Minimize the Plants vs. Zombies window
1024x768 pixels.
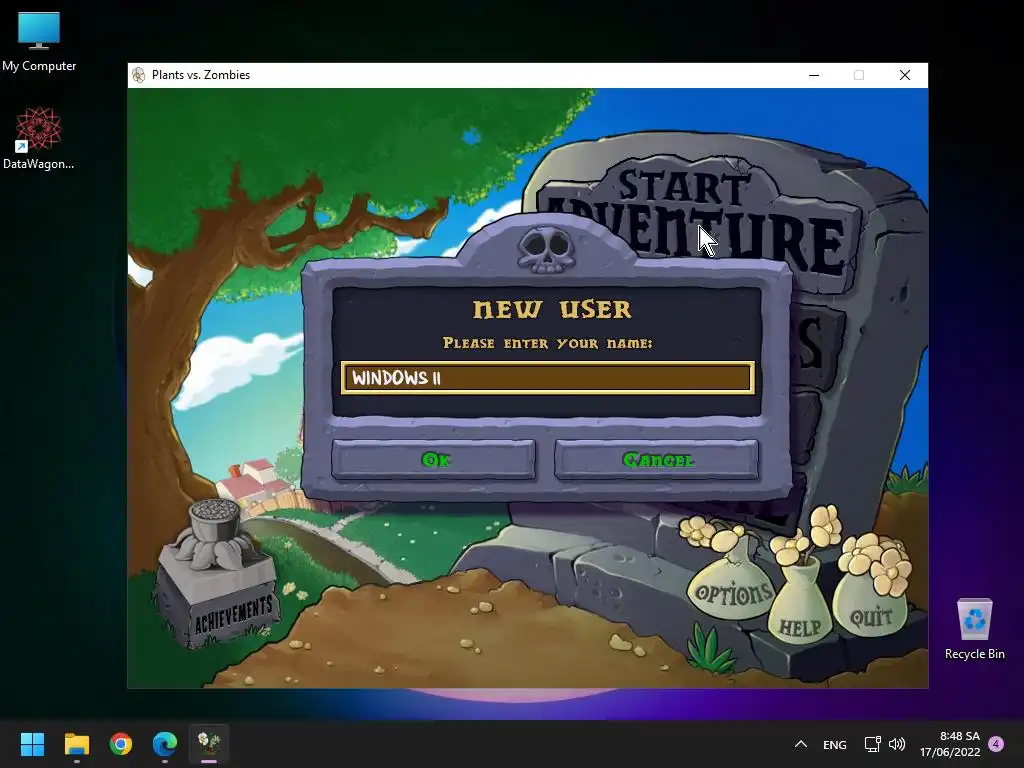click(814, 75)
